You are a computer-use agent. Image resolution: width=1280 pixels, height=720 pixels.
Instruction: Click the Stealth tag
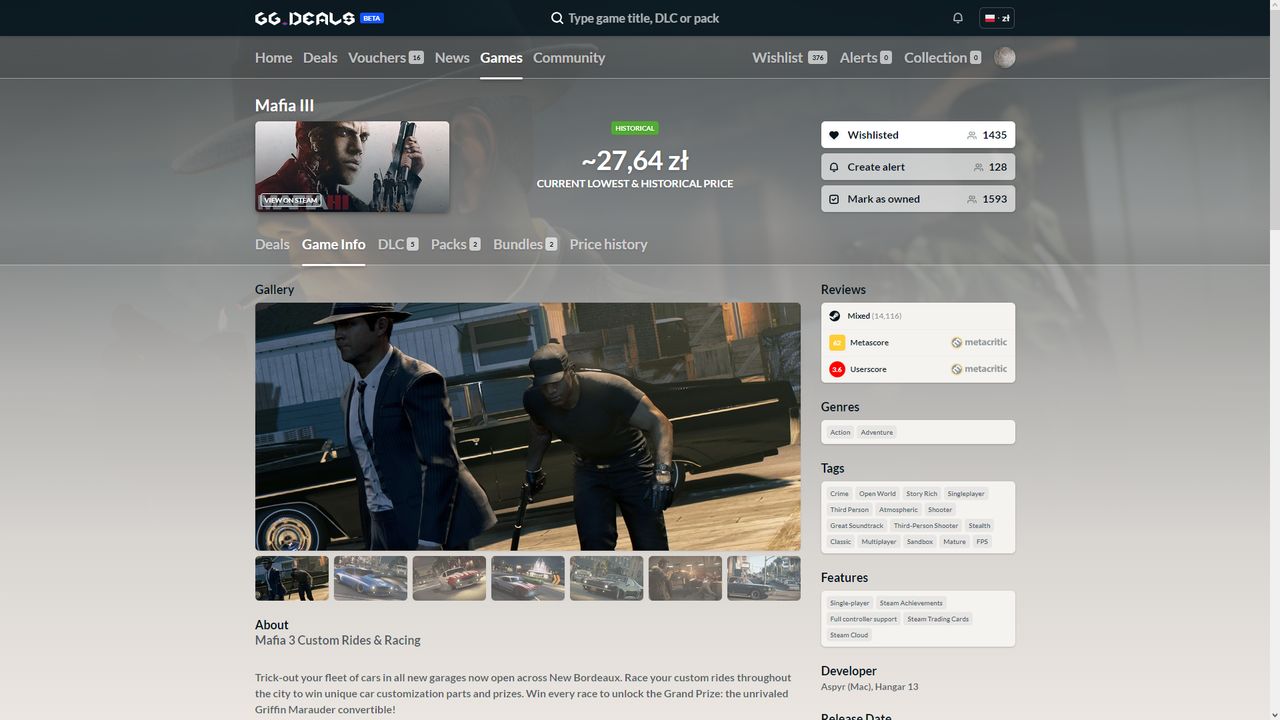(x=979, y=526)
